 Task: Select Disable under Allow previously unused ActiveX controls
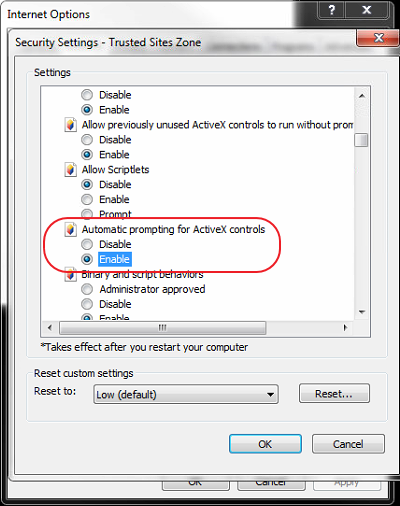[87, 140]
